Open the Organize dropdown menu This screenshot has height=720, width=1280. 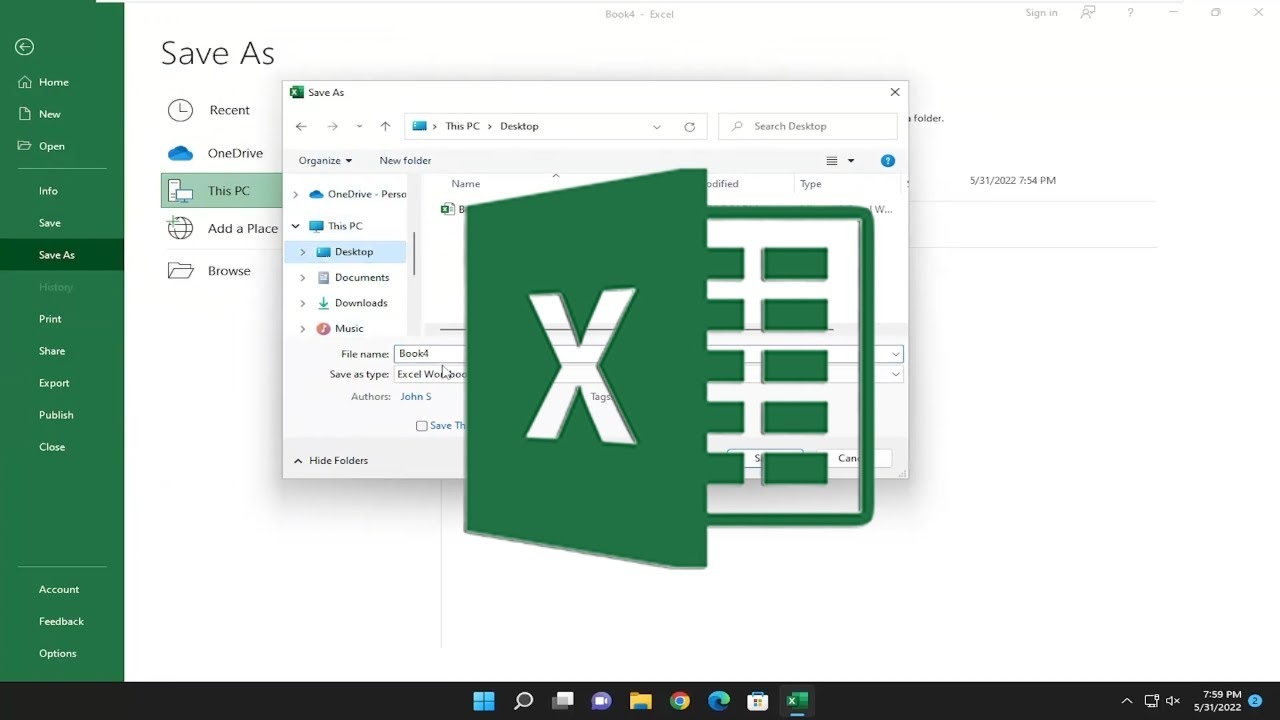[x=325, y=161]
